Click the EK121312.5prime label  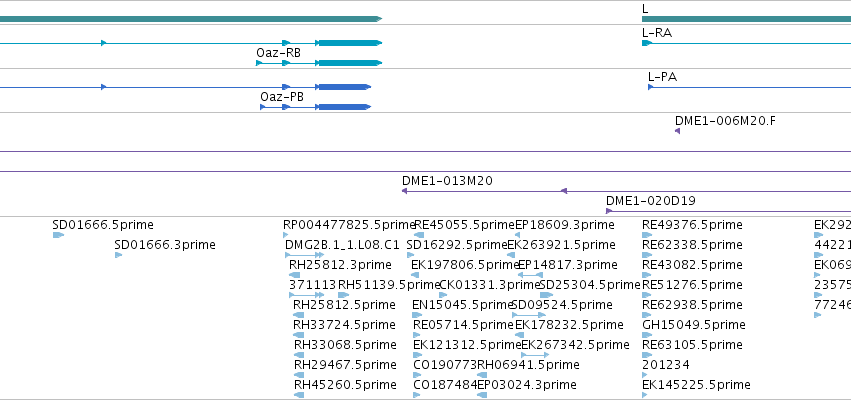[467, 345]
